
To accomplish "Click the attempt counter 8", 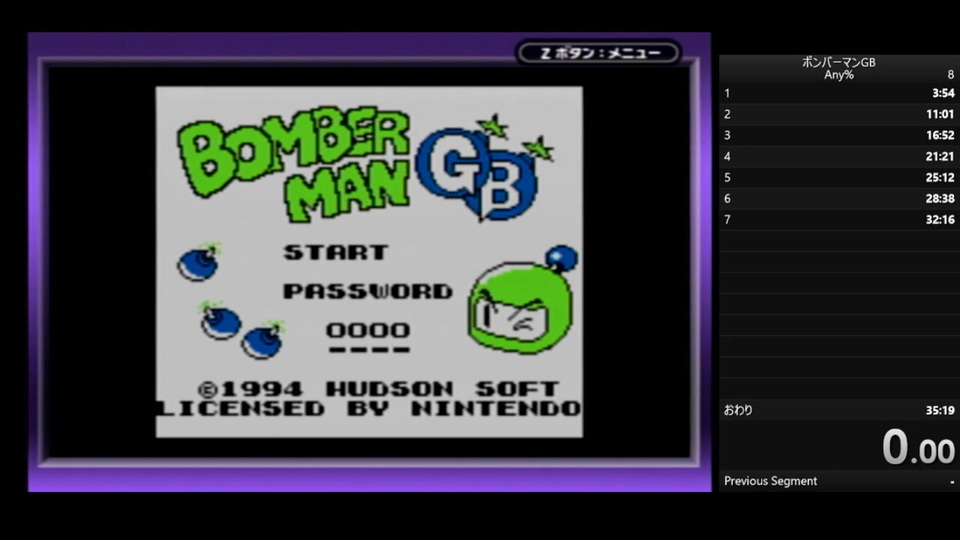I will [950, 75].
